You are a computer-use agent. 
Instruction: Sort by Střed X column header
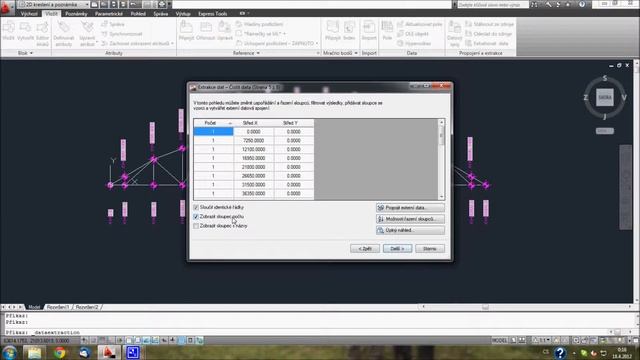[x=253, y=123]
